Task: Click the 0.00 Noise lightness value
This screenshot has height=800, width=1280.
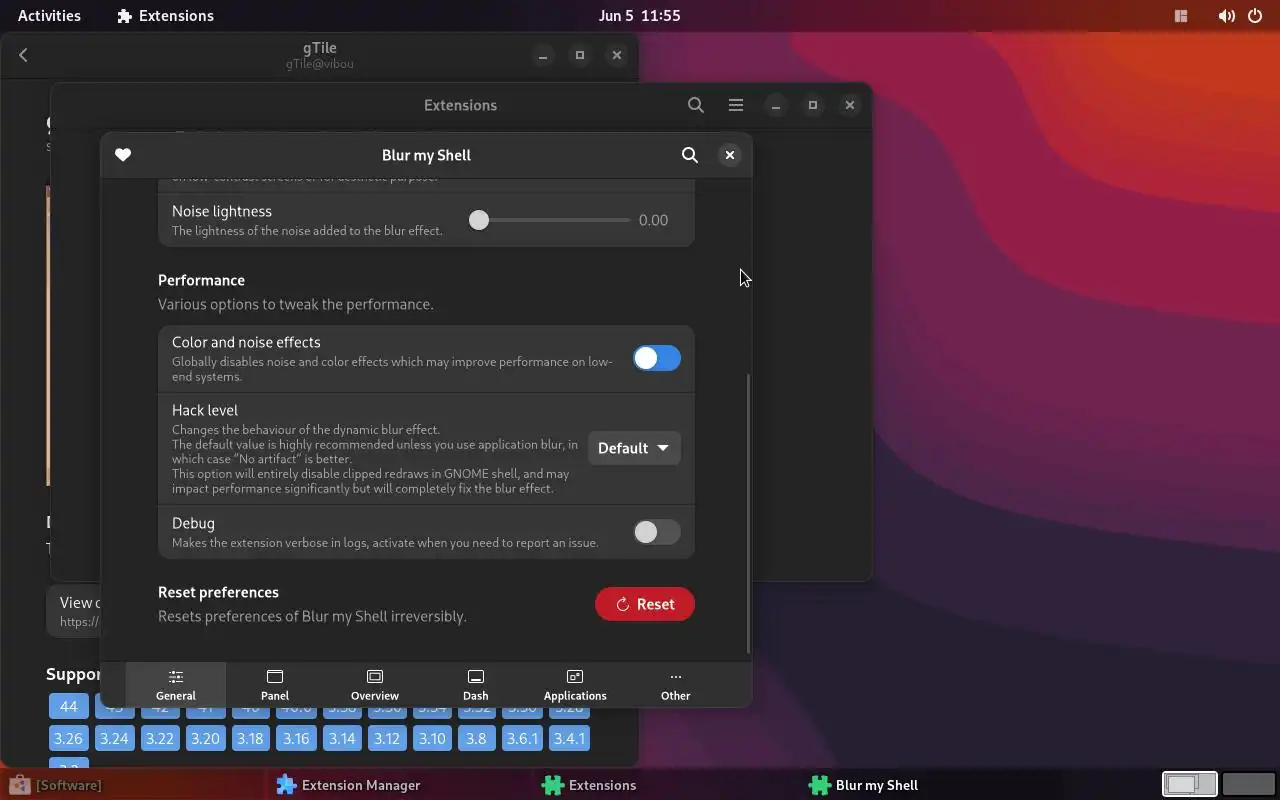Action: 654,220
